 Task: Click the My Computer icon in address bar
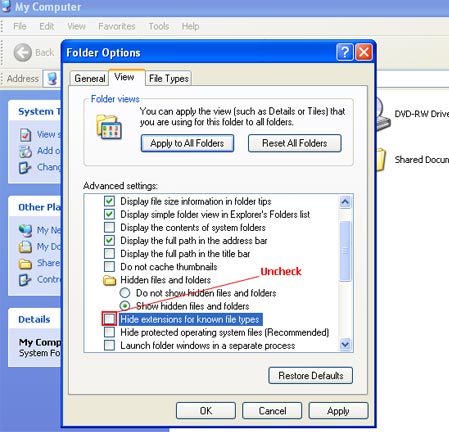click(x=52, y=79)
